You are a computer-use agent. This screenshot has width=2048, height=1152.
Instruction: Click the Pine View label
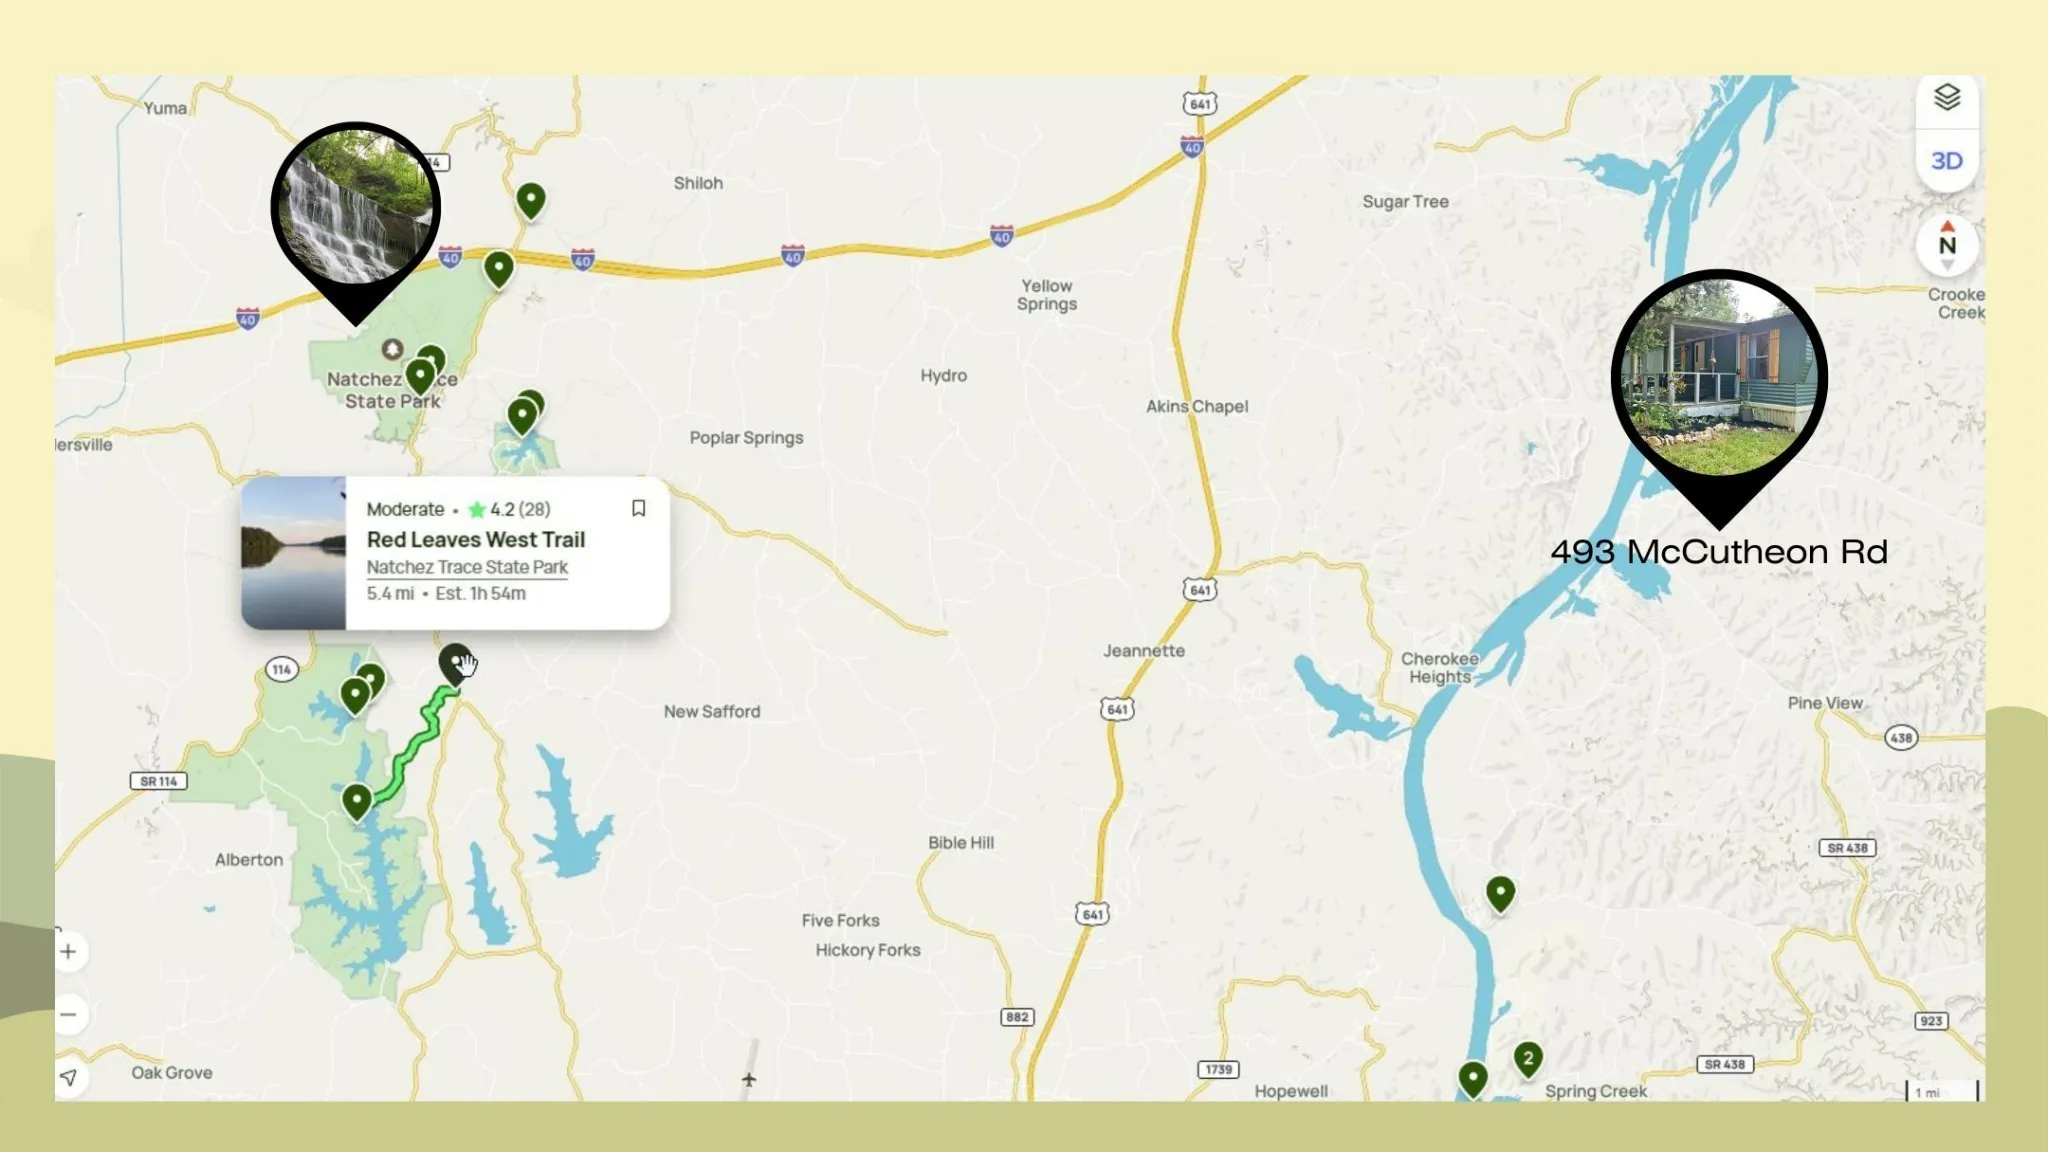(1825, 703)
